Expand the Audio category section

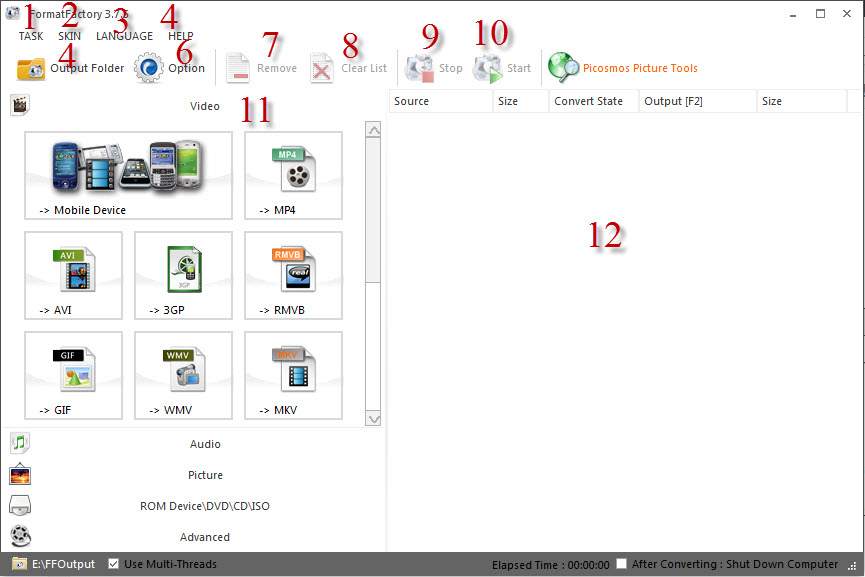(193, 444)
